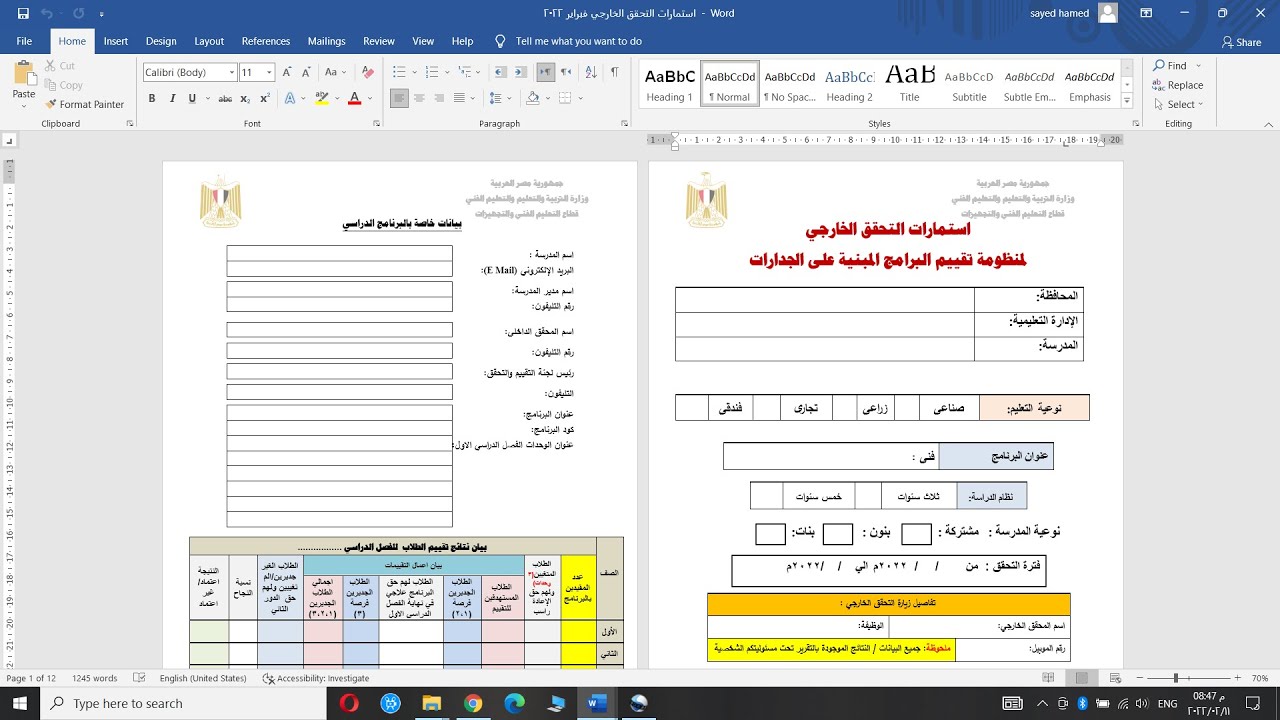Apply the Subtitle style
This screenshot has height=720, width=1280.
(x=969, y=85)
